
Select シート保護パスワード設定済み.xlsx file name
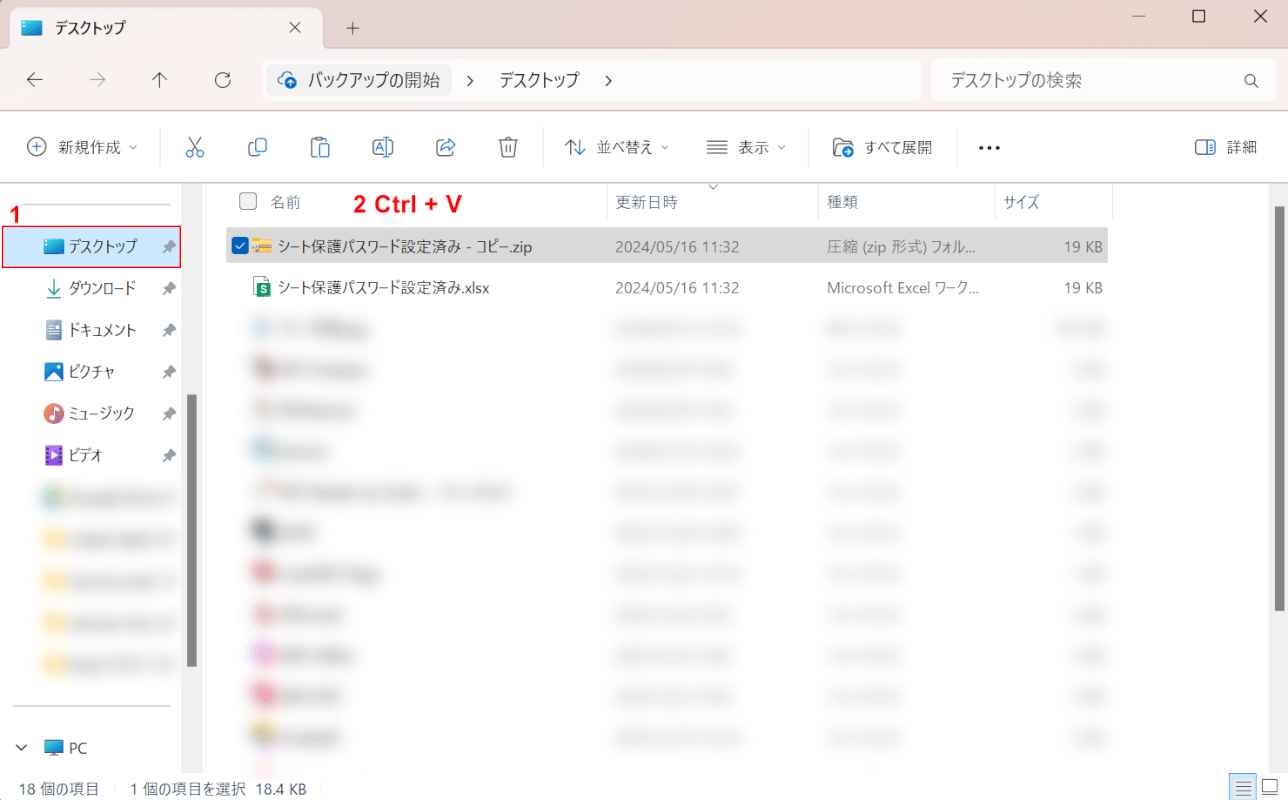point(384,288)
